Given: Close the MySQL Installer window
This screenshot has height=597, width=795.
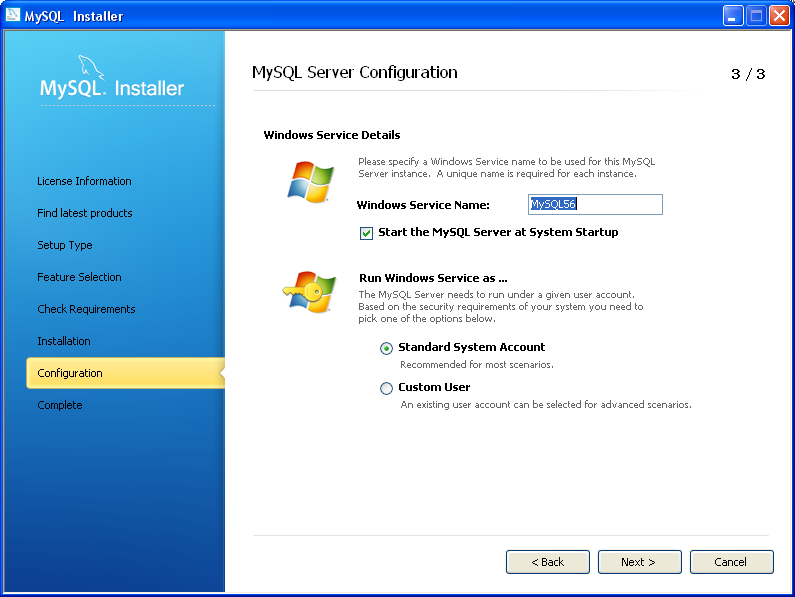Looking at the screenshot, I should click(x=779, y=16).
